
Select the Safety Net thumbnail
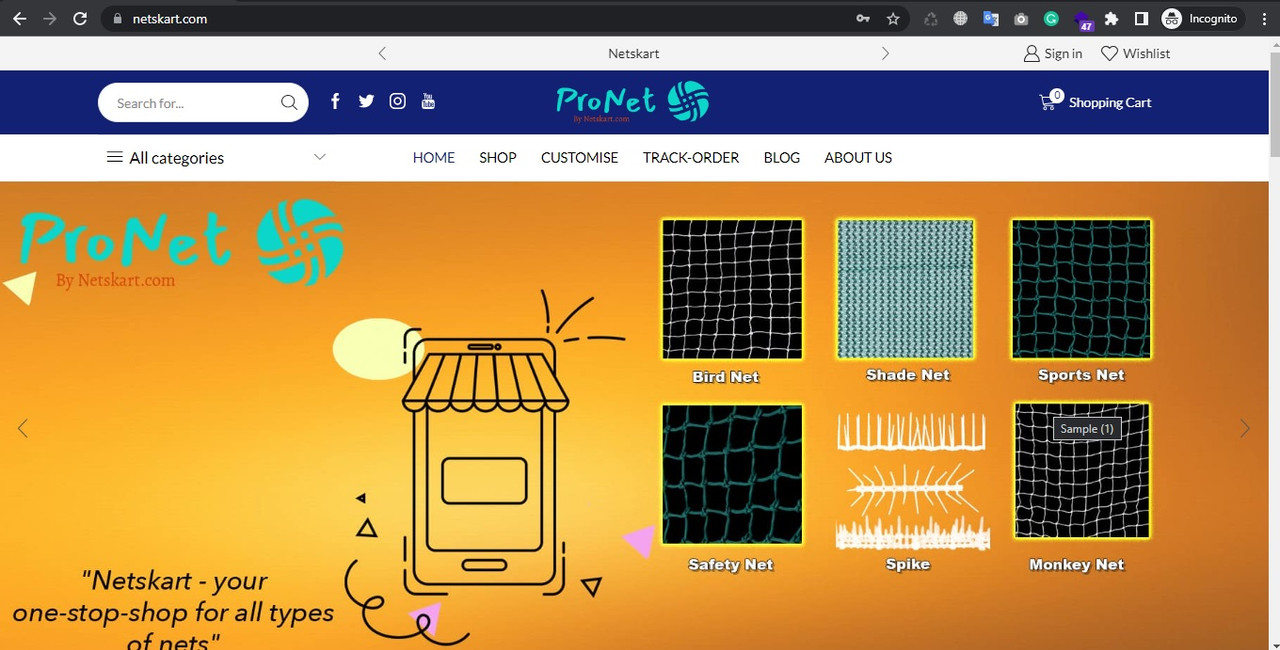click(732, 474)
